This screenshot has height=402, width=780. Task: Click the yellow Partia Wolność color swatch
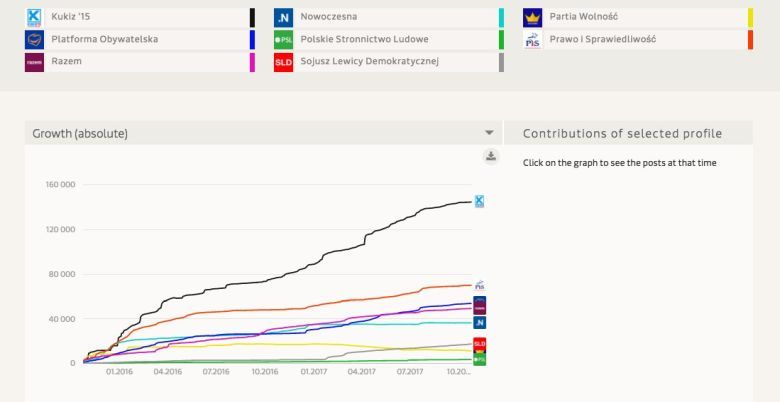point(750,17)
